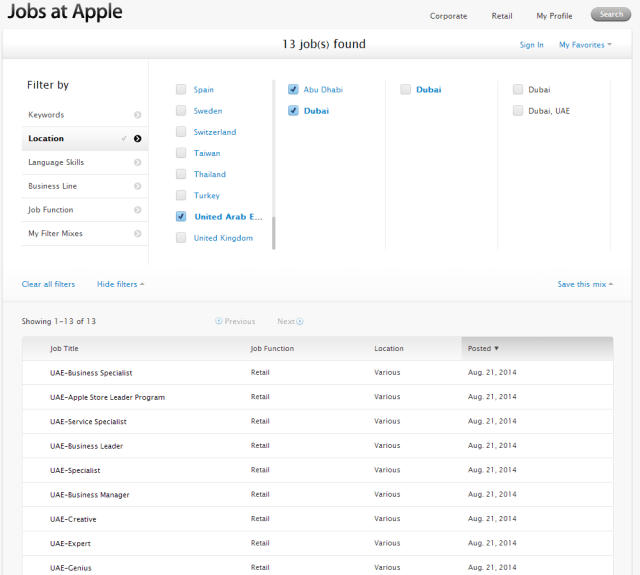Uncheck the checked Dubai checkbox beside Abu Dhabi

point(293,111)
